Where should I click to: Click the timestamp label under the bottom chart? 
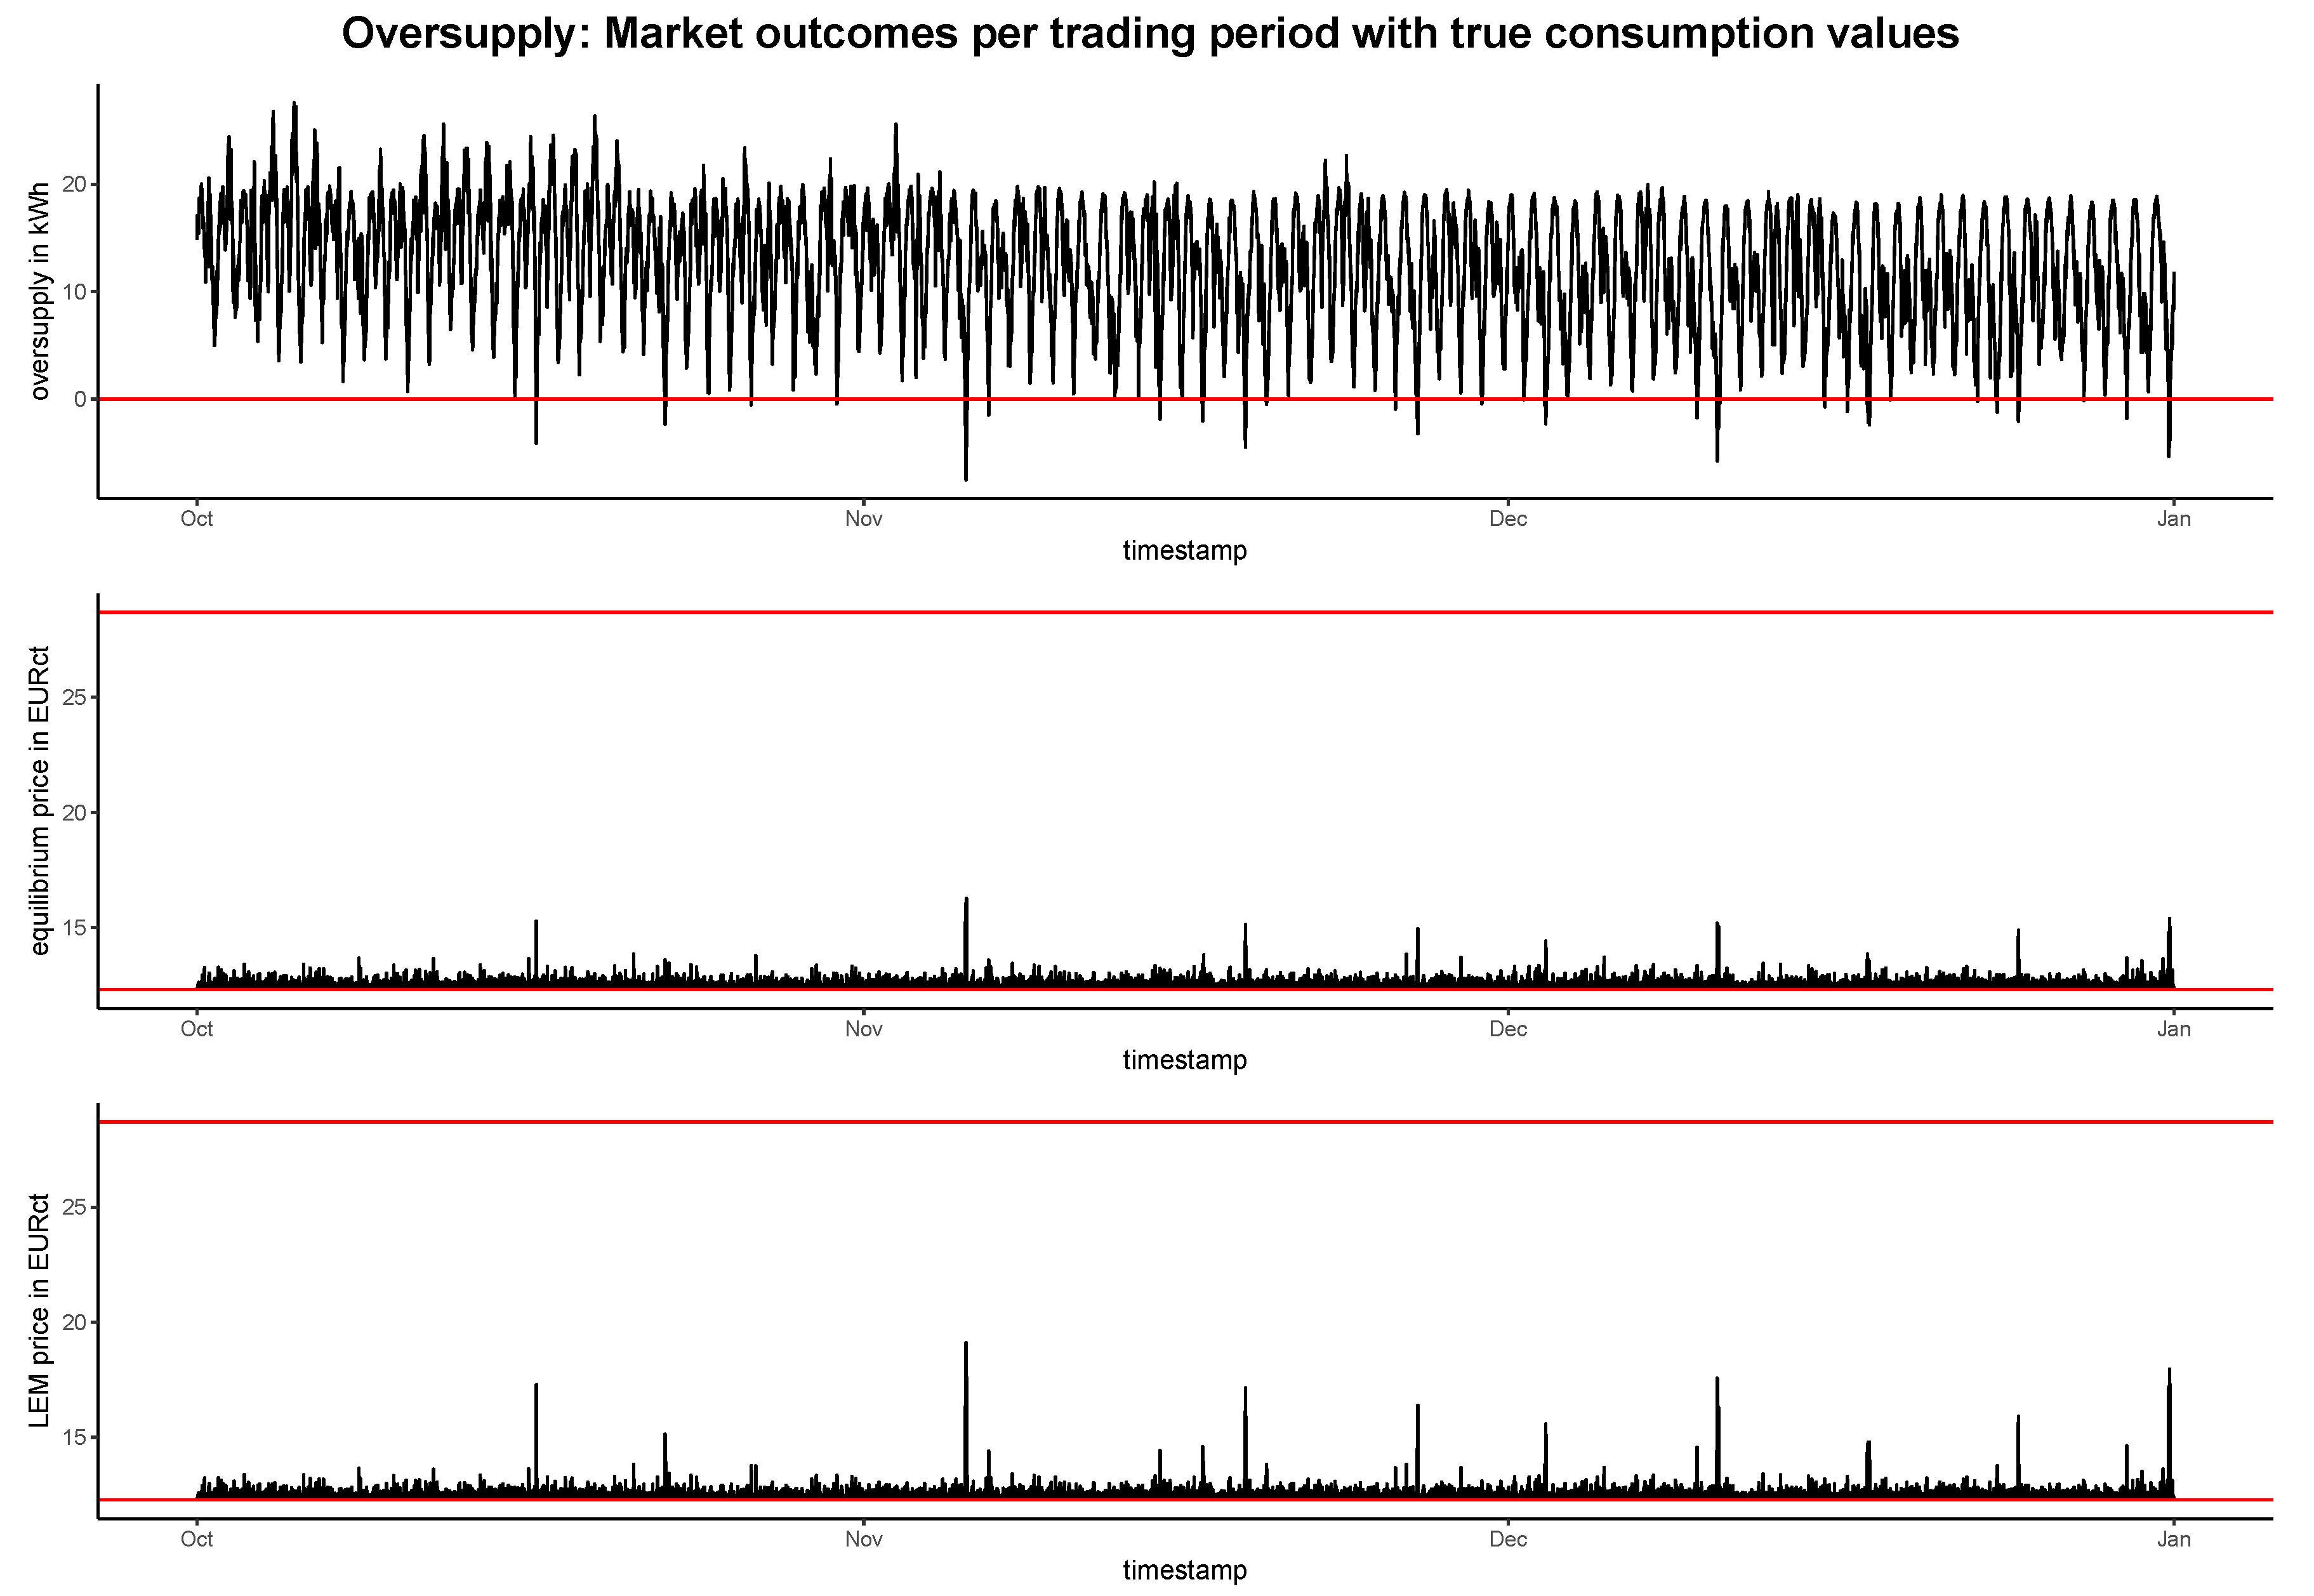click(1184, 1570)
